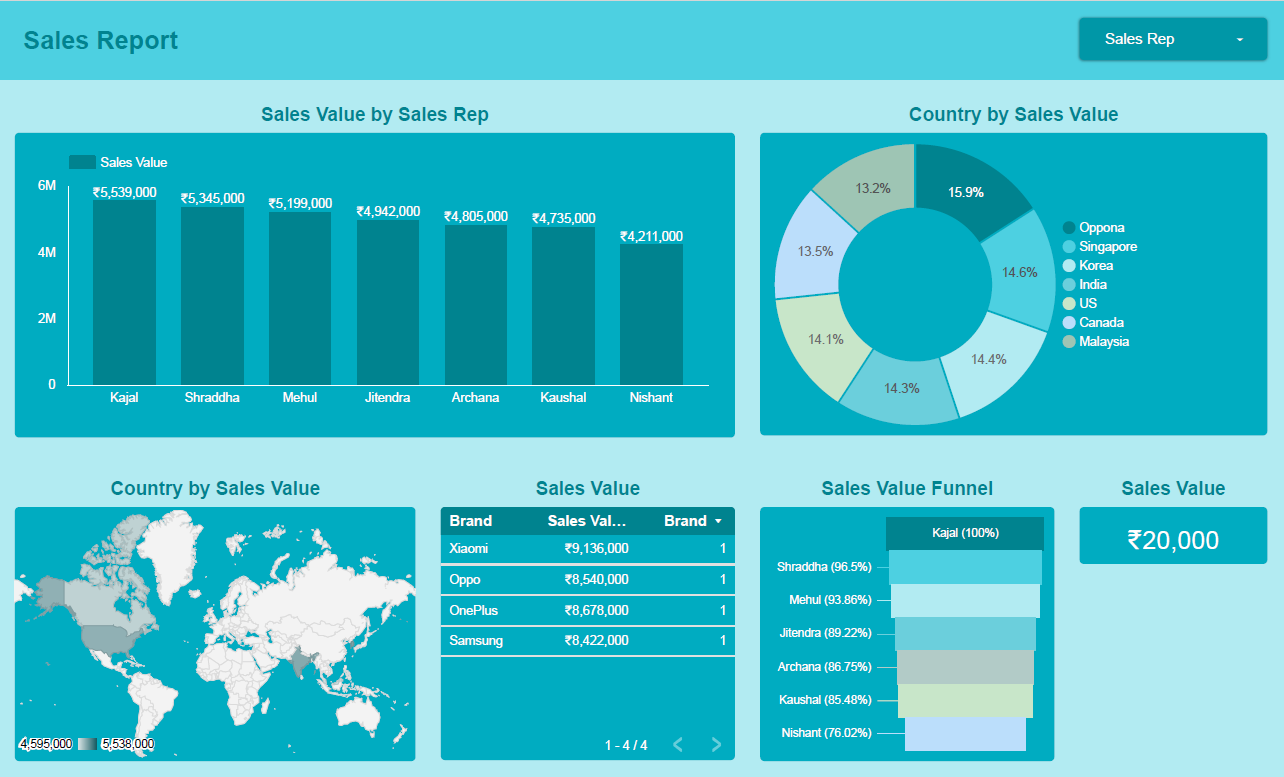The height and width of the screenshot is (777, 1284).
Task: Select the Canada legend entry
Action: (x=1093, y=322)
